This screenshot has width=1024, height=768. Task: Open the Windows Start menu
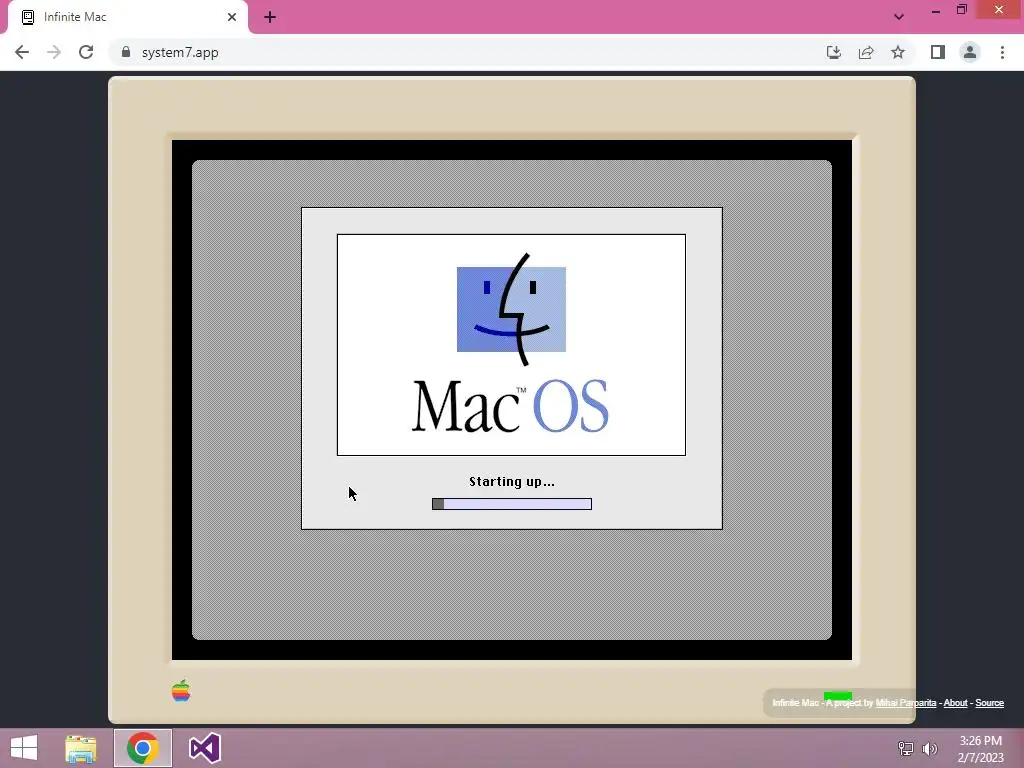(x=24, y=748)
